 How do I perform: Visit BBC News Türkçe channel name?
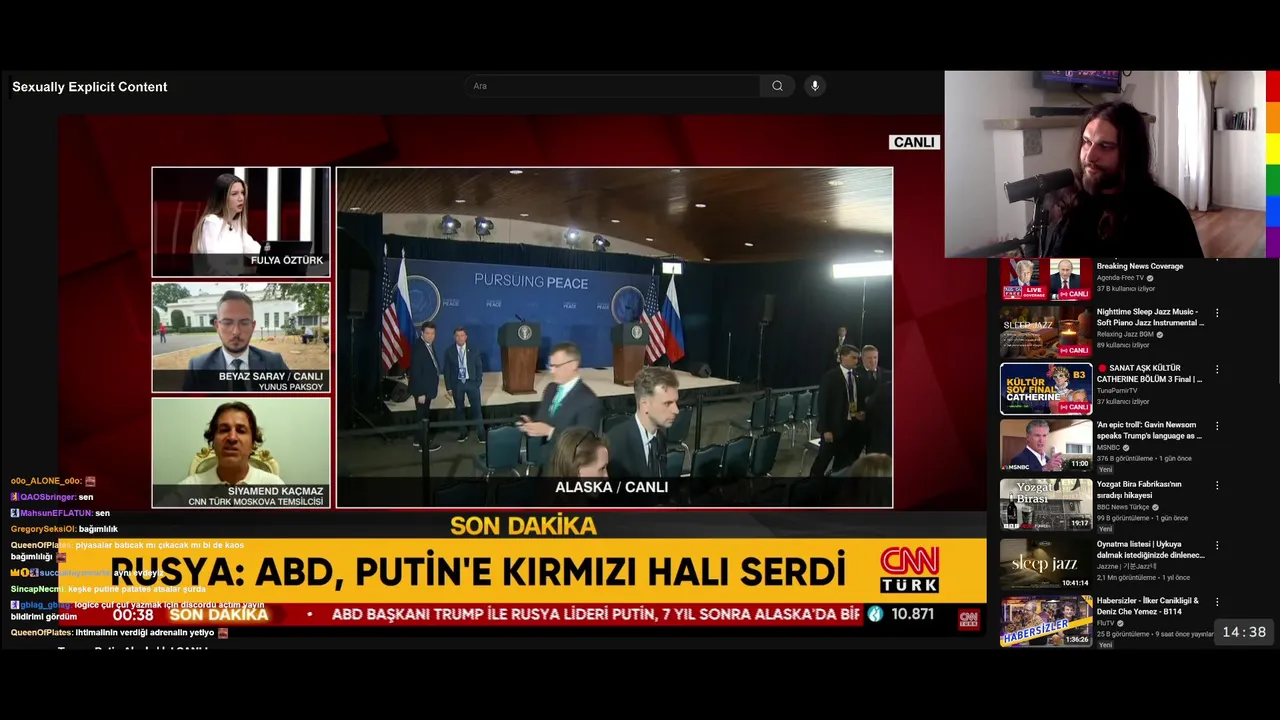tap(1123, 507)
